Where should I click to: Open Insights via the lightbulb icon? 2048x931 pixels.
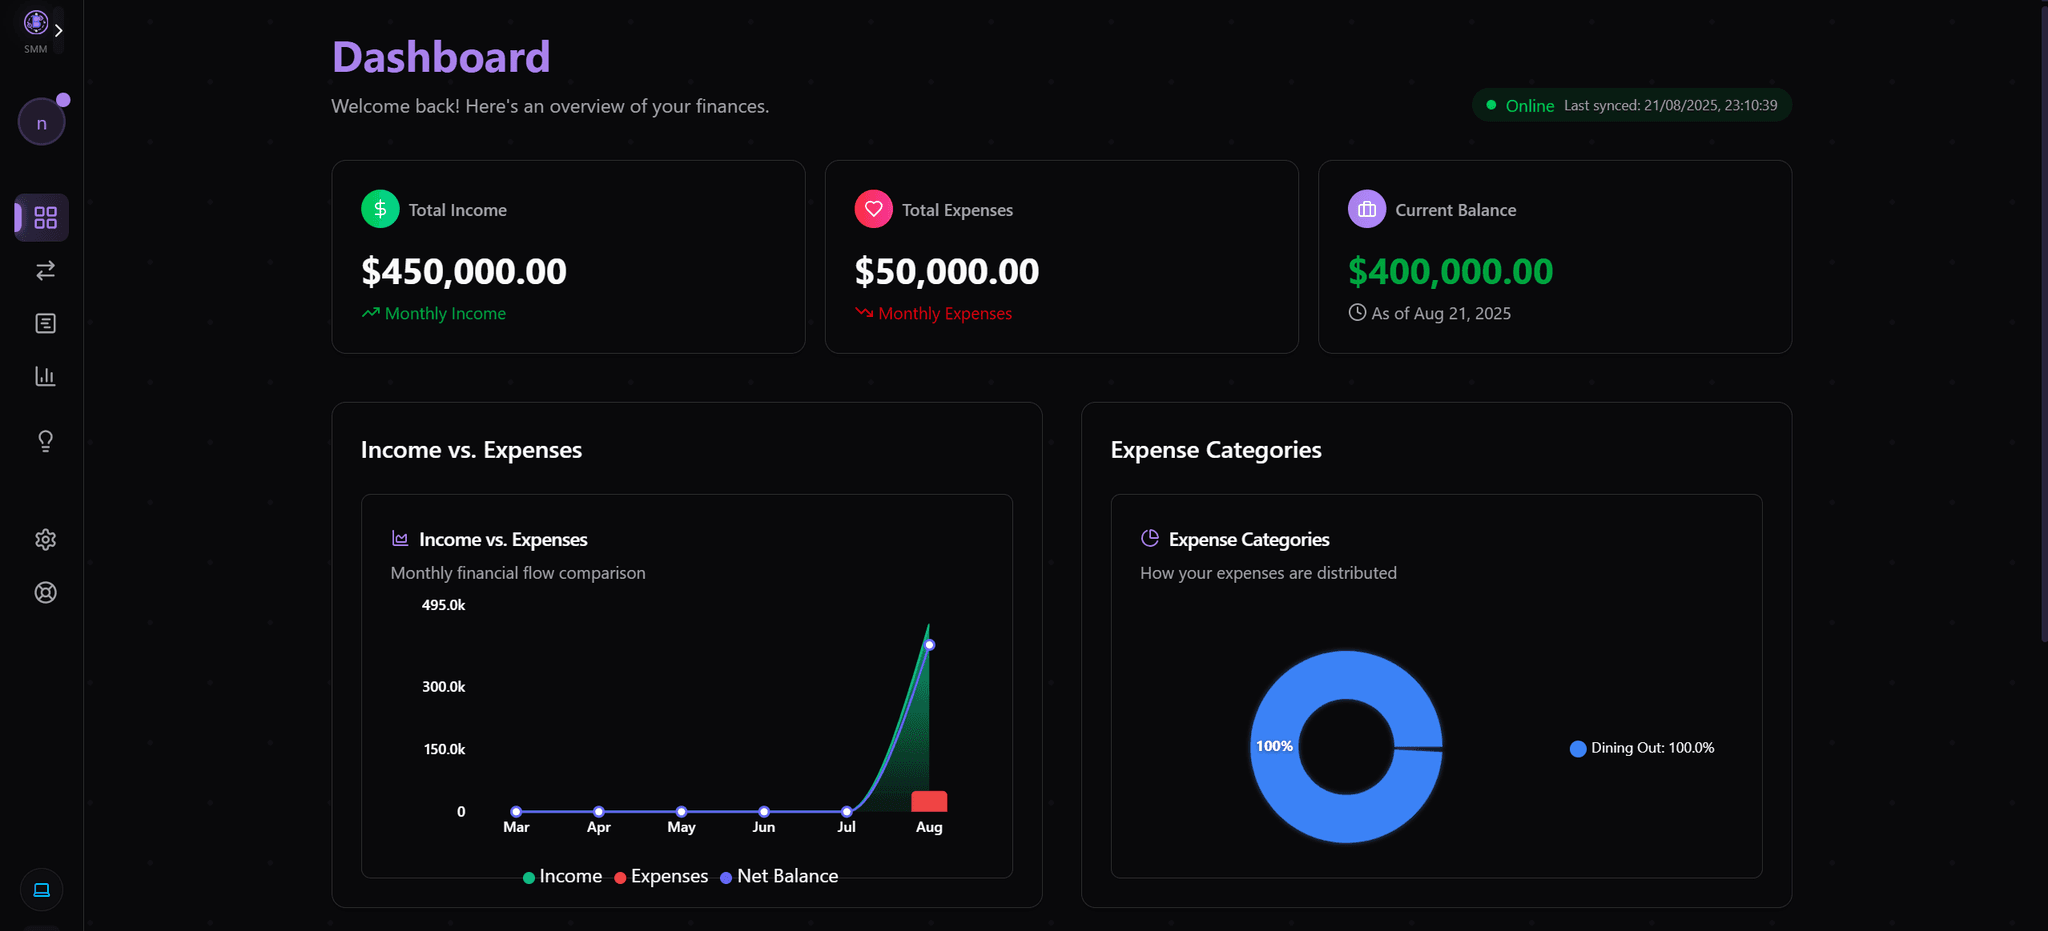tap(45, 440)
